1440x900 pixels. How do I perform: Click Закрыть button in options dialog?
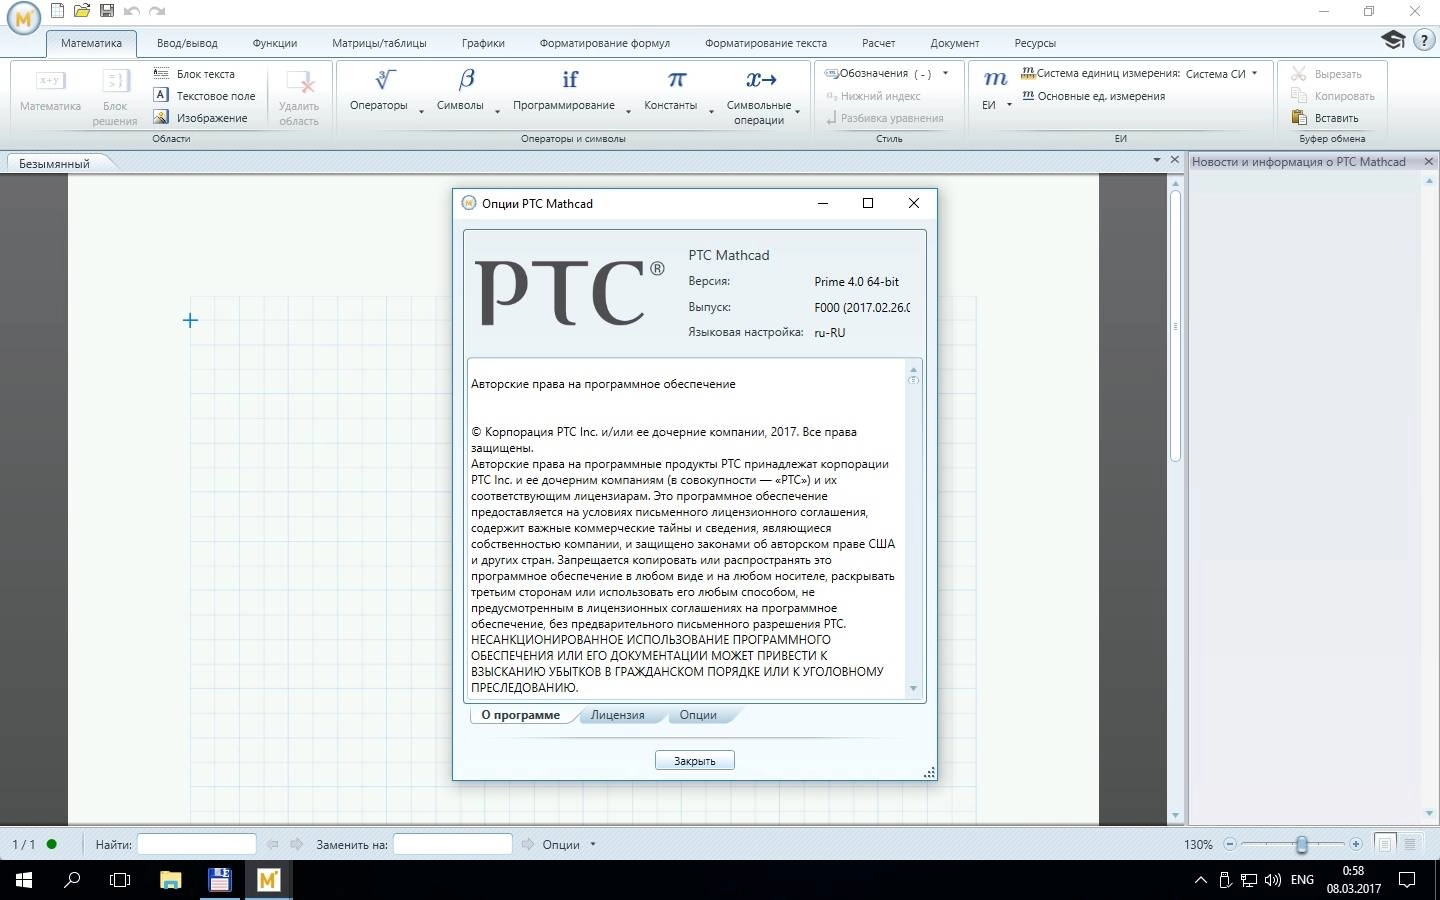(x=695, y=761)
